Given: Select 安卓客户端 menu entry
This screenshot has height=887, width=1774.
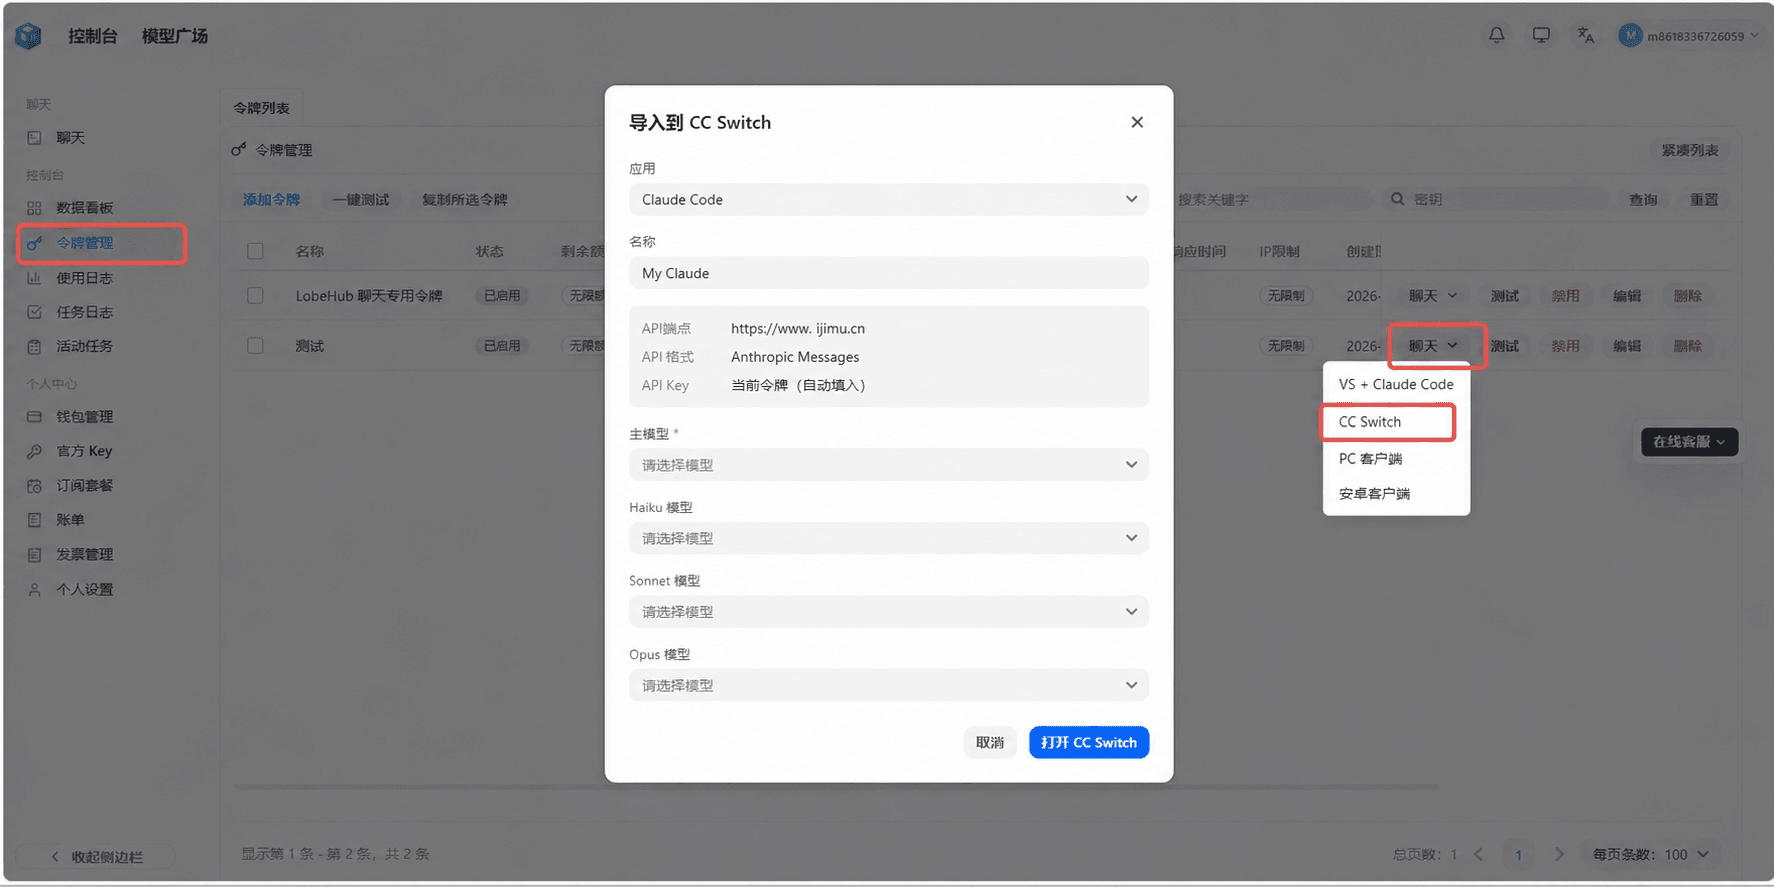Looking at the screenshot, I should pyautogui.click(x=1396, y=494).
